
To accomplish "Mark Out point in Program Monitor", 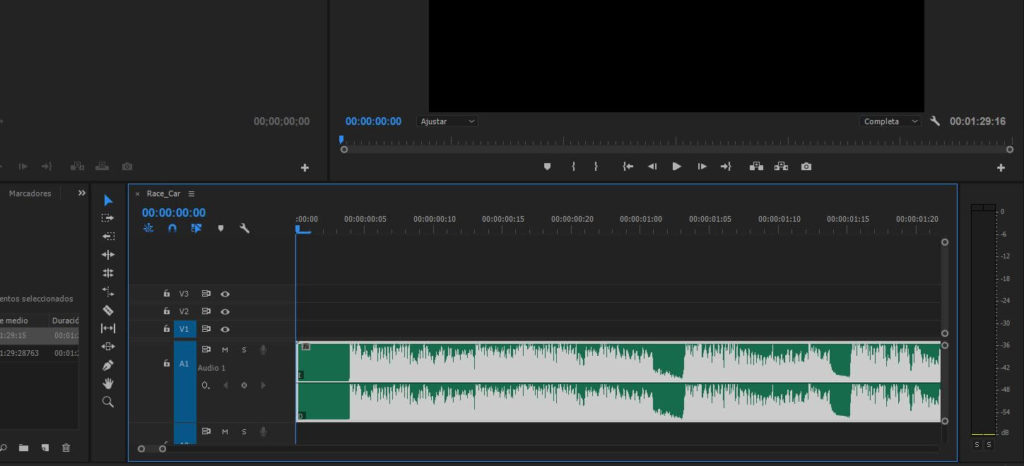I will coord(596,166).
